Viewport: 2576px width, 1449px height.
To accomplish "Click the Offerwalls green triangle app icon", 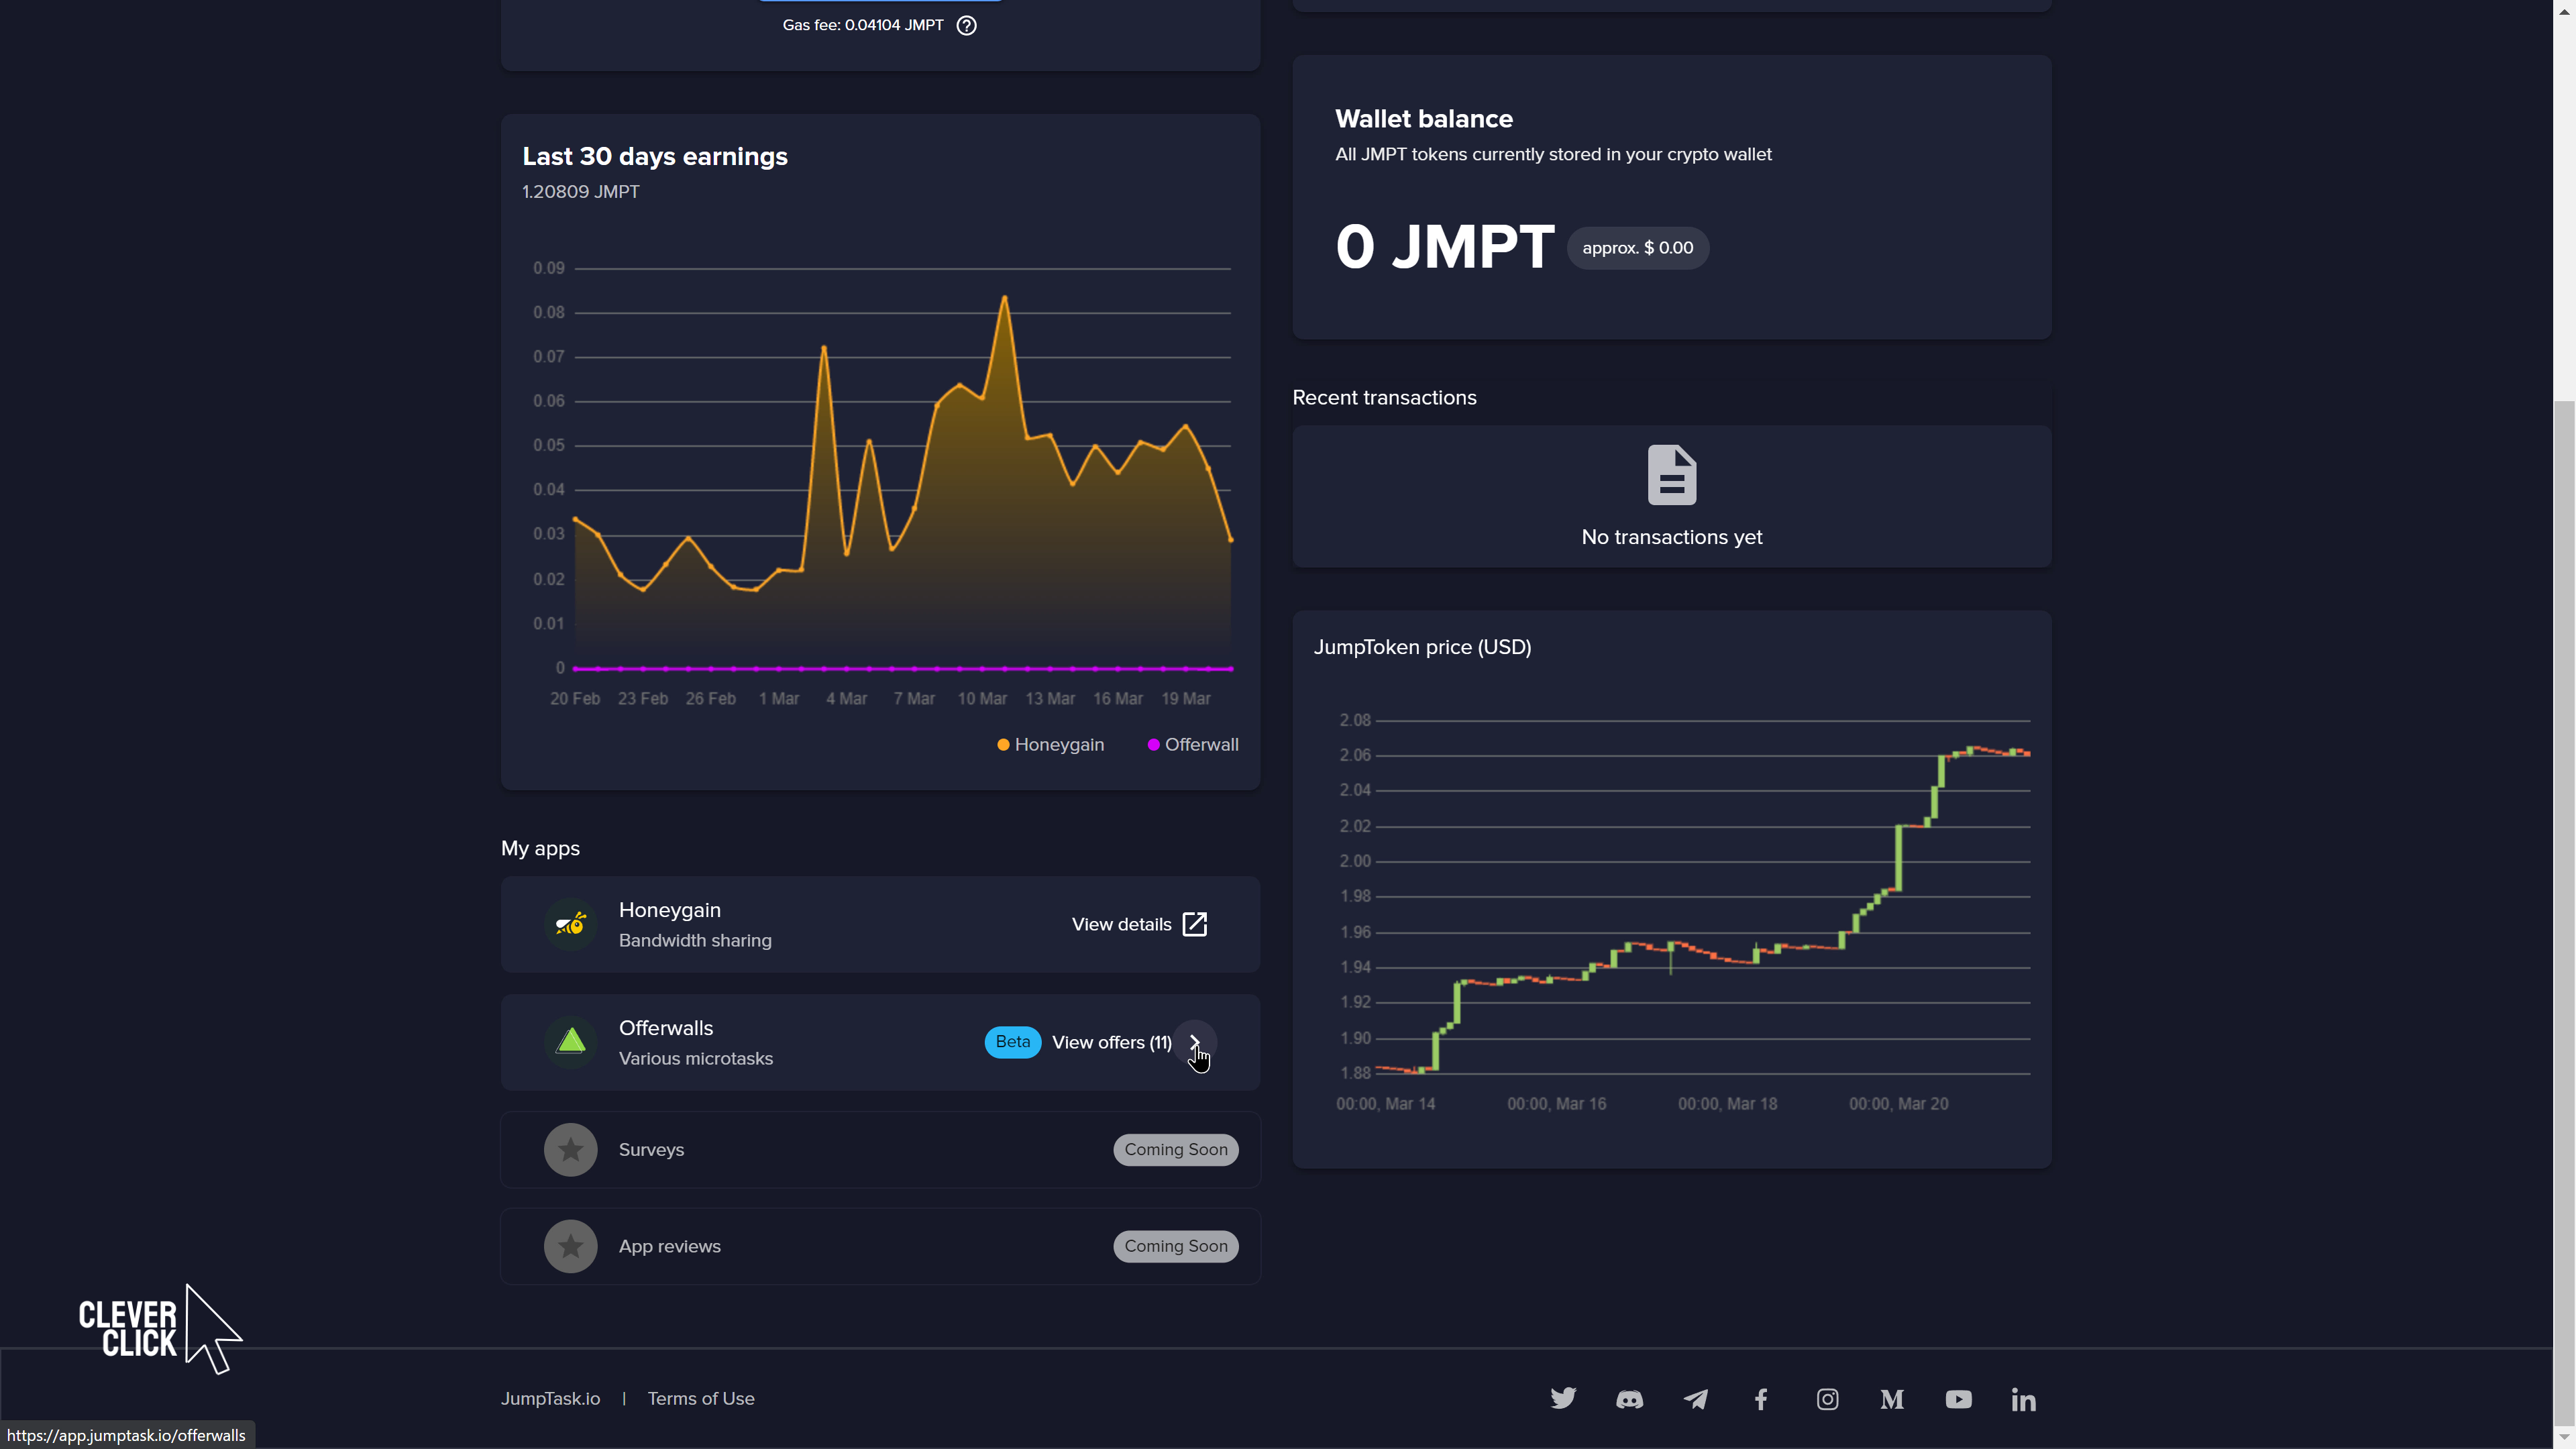I will point(570,1042).
